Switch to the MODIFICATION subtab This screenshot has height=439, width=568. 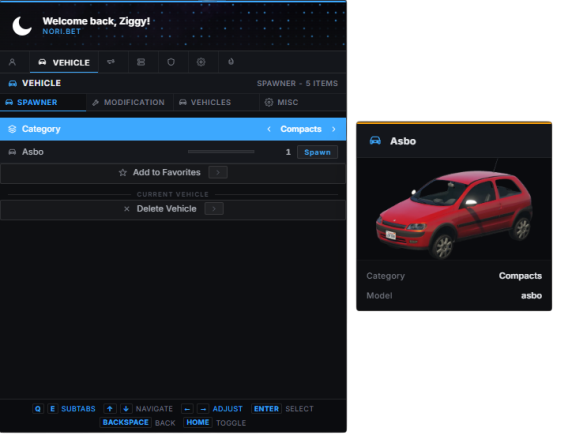coord(129,103)
